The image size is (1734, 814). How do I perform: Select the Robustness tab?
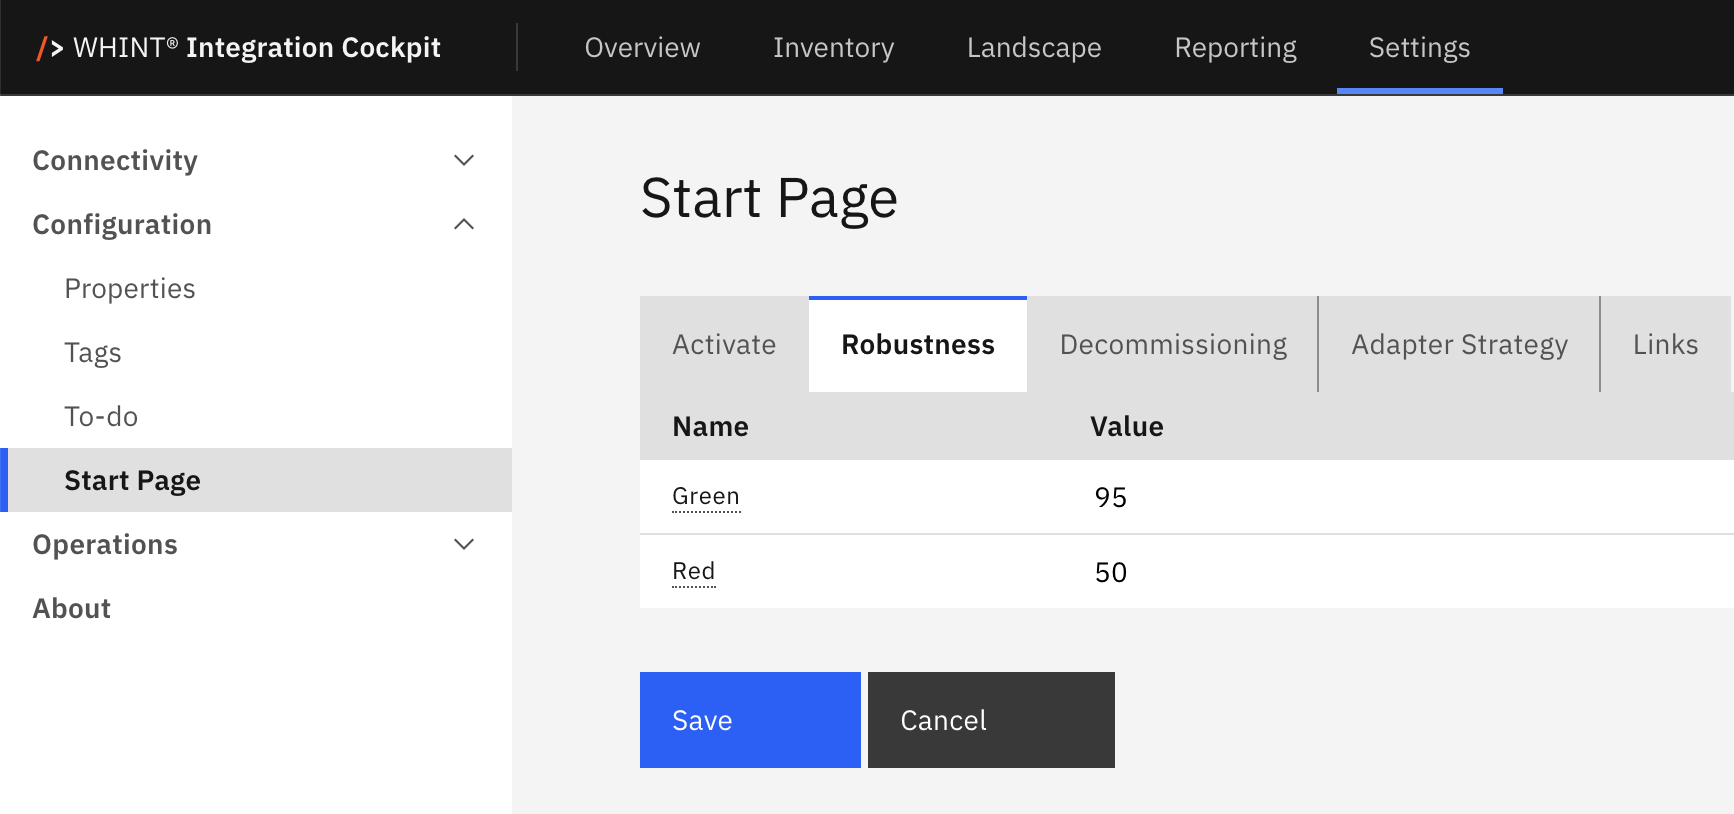tap(918, 345)
